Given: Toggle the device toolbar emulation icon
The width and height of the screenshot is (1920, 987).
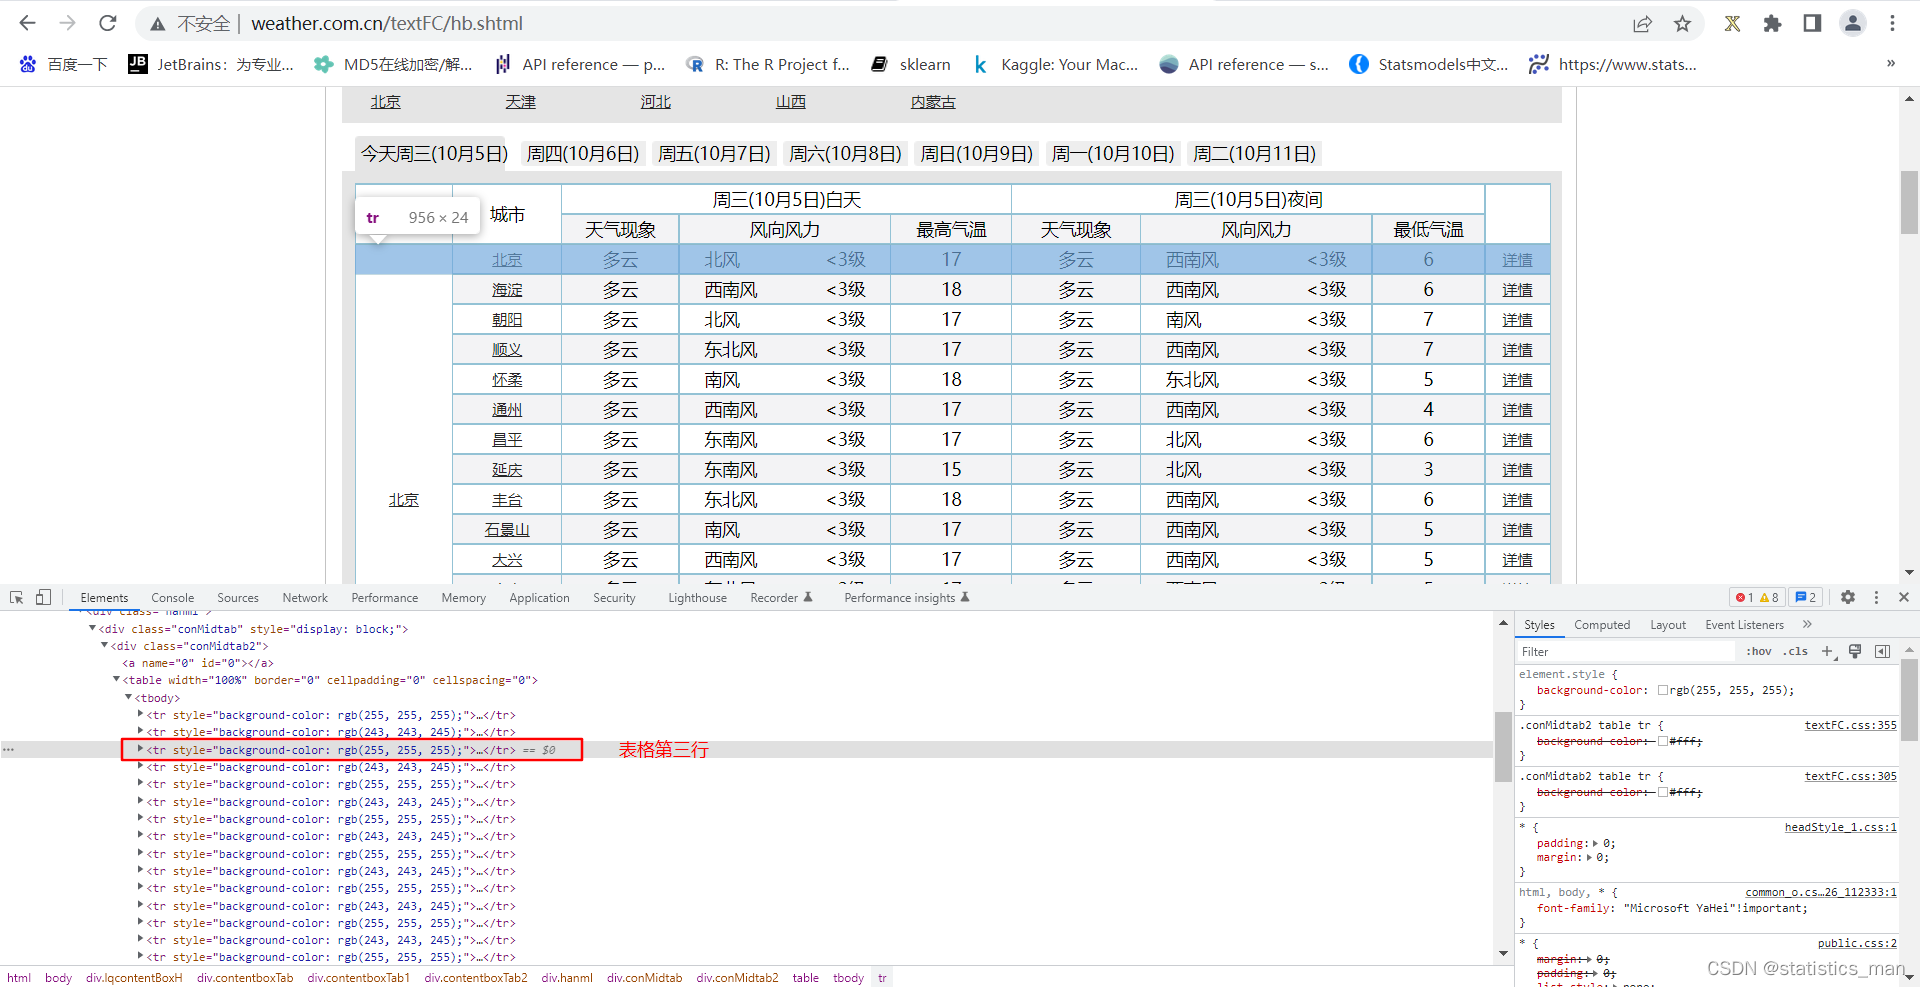Looking at the screenshot, I should (42, 597).
